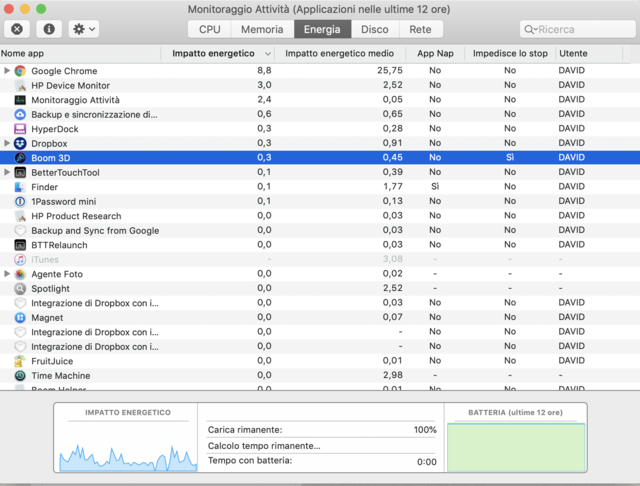Click the Batteria ultime 12 ore chart

pos(516,448)
